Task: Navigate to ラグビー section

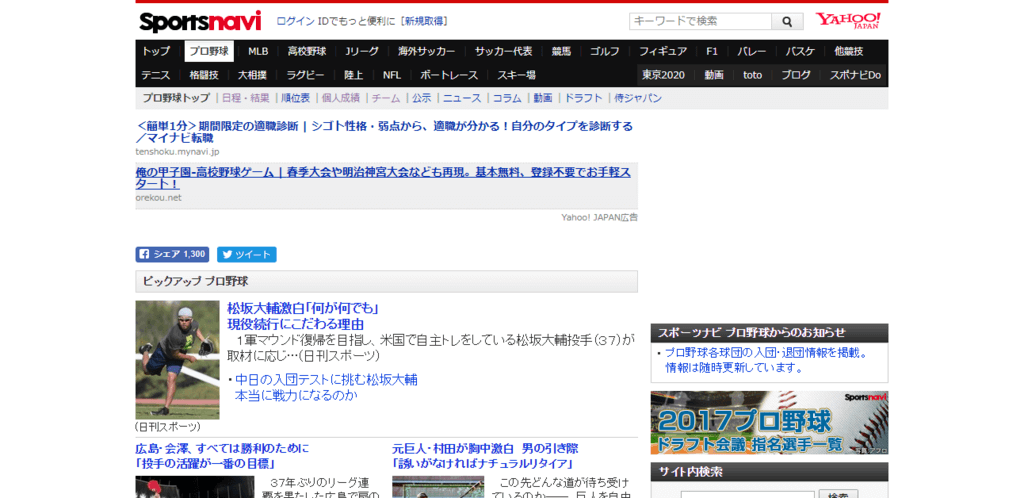Action: [305, 75]
